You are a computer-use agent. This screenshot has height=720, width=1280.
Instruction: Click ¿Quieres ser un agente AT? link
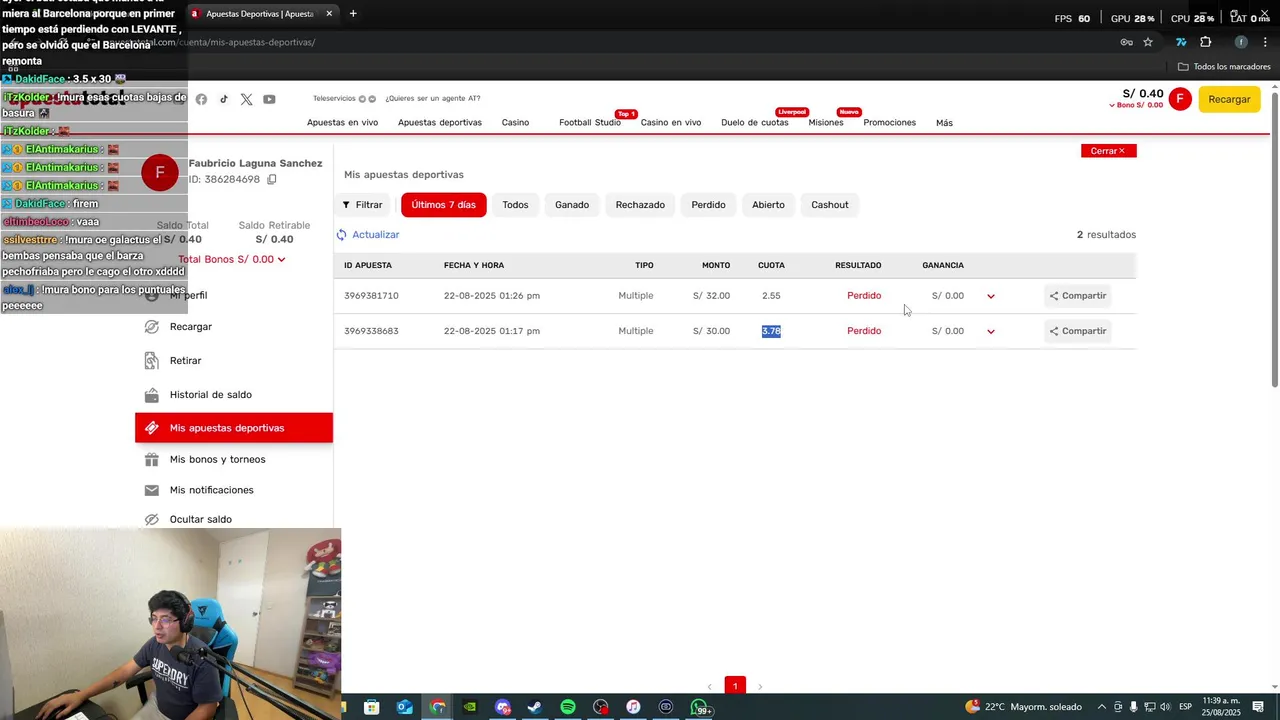click(433, 99)
